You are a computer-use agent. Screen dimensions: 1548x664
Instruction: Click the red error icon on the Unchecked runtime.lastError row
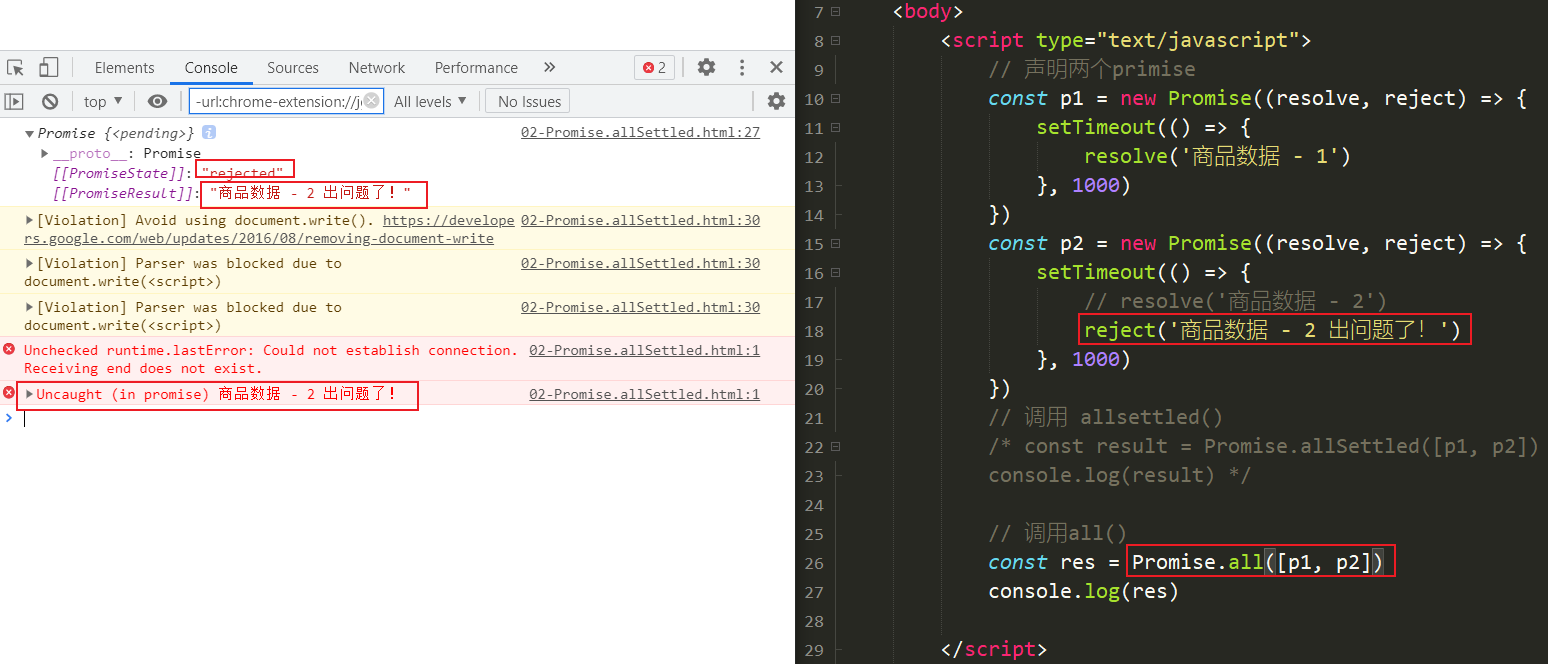(x=9, y=349)
